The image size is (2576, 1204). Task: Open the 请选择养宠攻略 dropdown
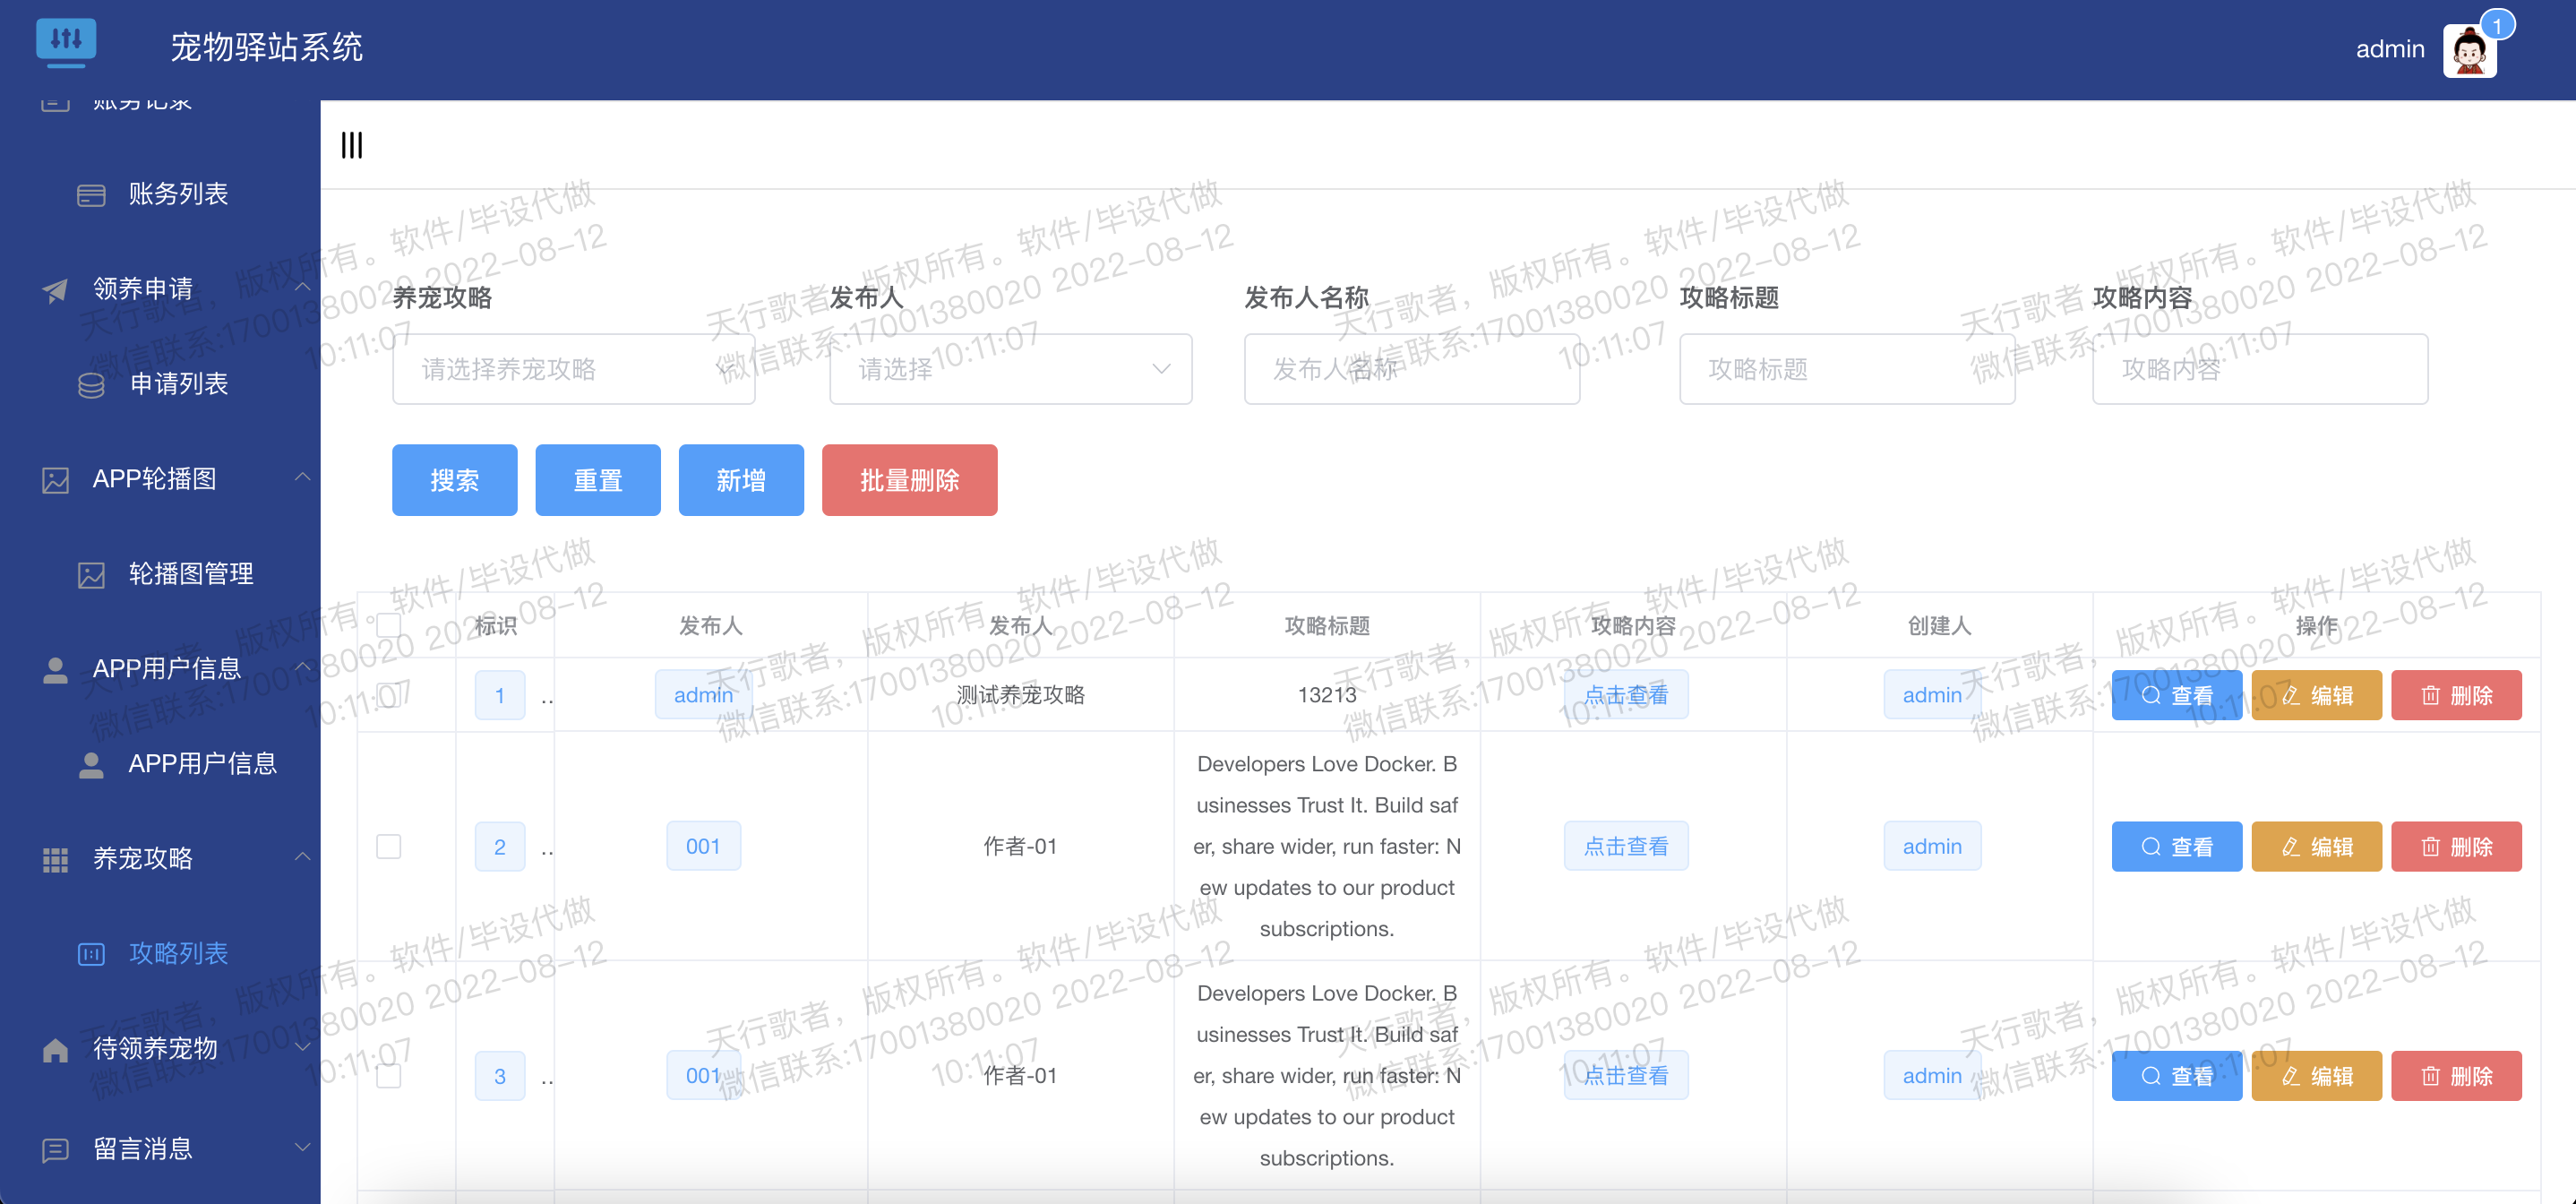574,369
